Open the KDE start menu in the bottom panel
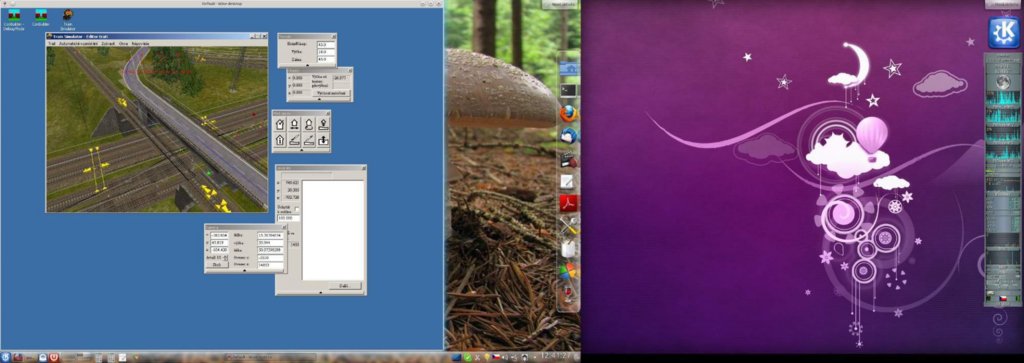 coord(5,358)
